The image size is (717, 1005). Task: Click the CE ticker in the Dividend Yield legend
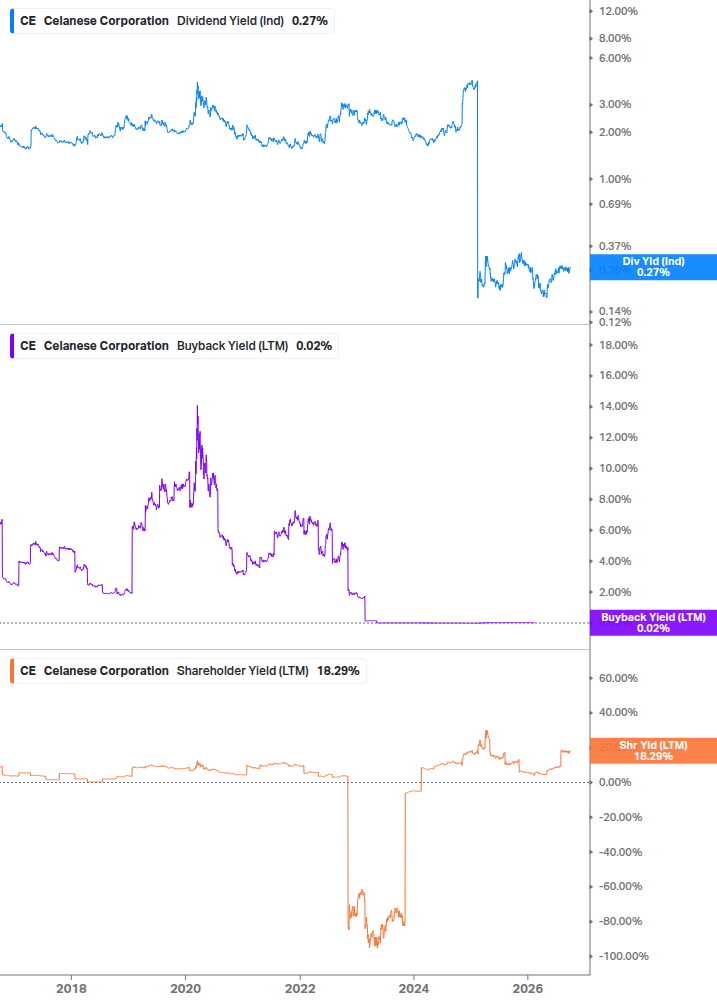(x=28, y=21)
